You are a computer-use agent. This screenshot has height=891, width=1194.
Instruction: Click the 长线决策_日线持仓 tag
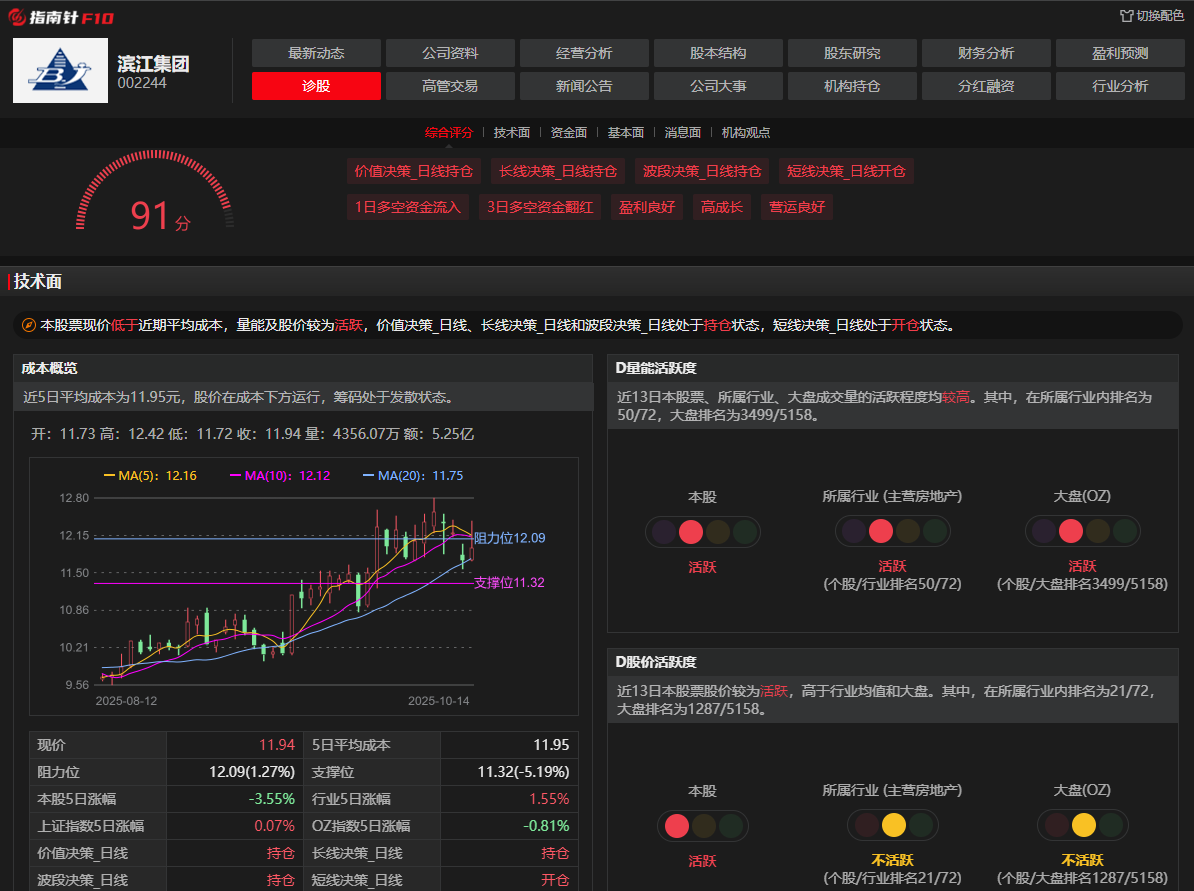pyautogui.click(x=557, y=171)
